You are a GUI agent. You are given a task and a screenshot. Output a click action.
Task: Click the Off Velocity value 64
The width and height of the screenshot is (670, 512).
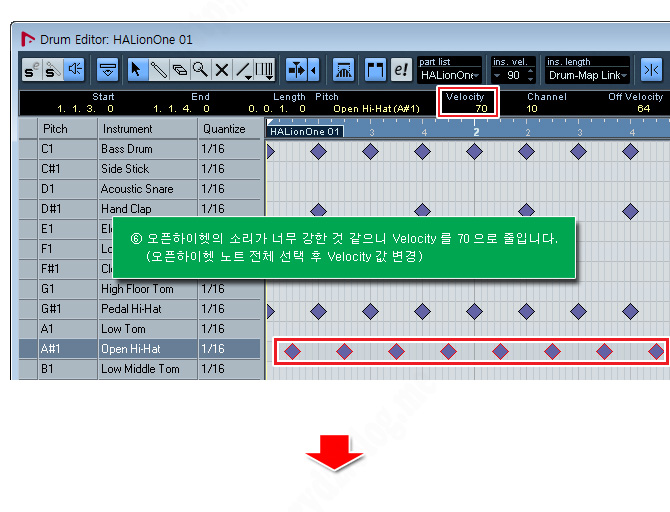[x=644, y=109]
